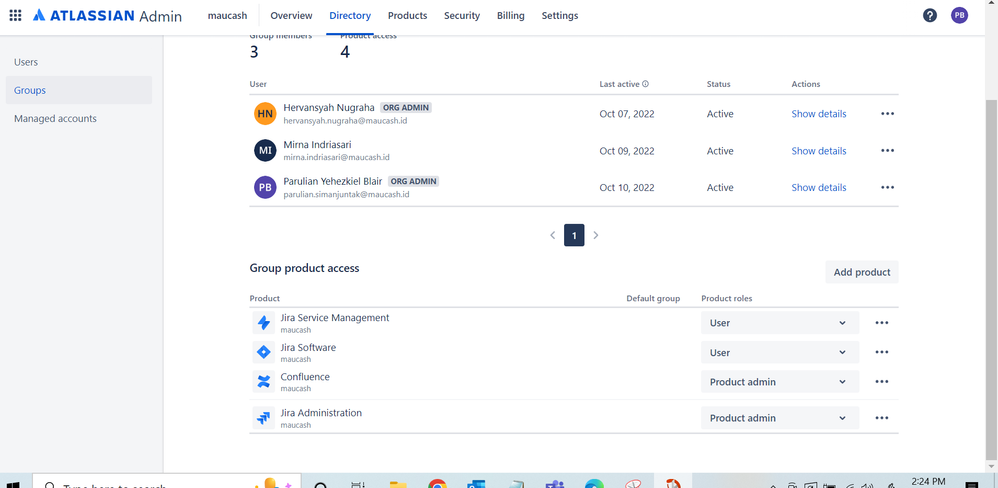Click the Last active info icon
The width and height of the screenshot is (998, 488).
click(645, 84)
